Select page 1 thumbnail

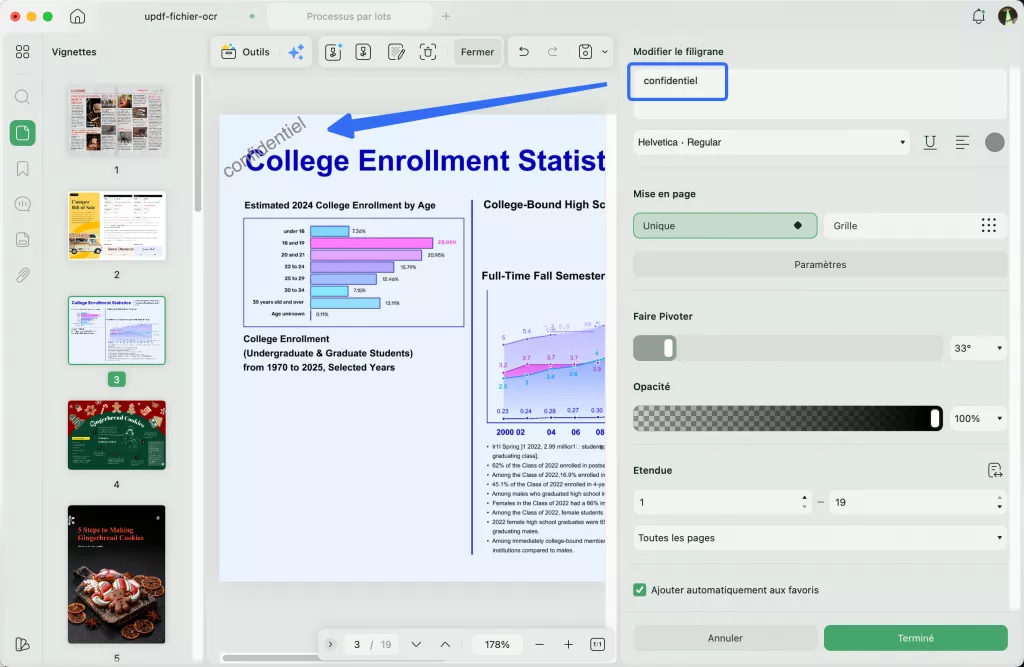pyautogui.click(x=117, y=120)
